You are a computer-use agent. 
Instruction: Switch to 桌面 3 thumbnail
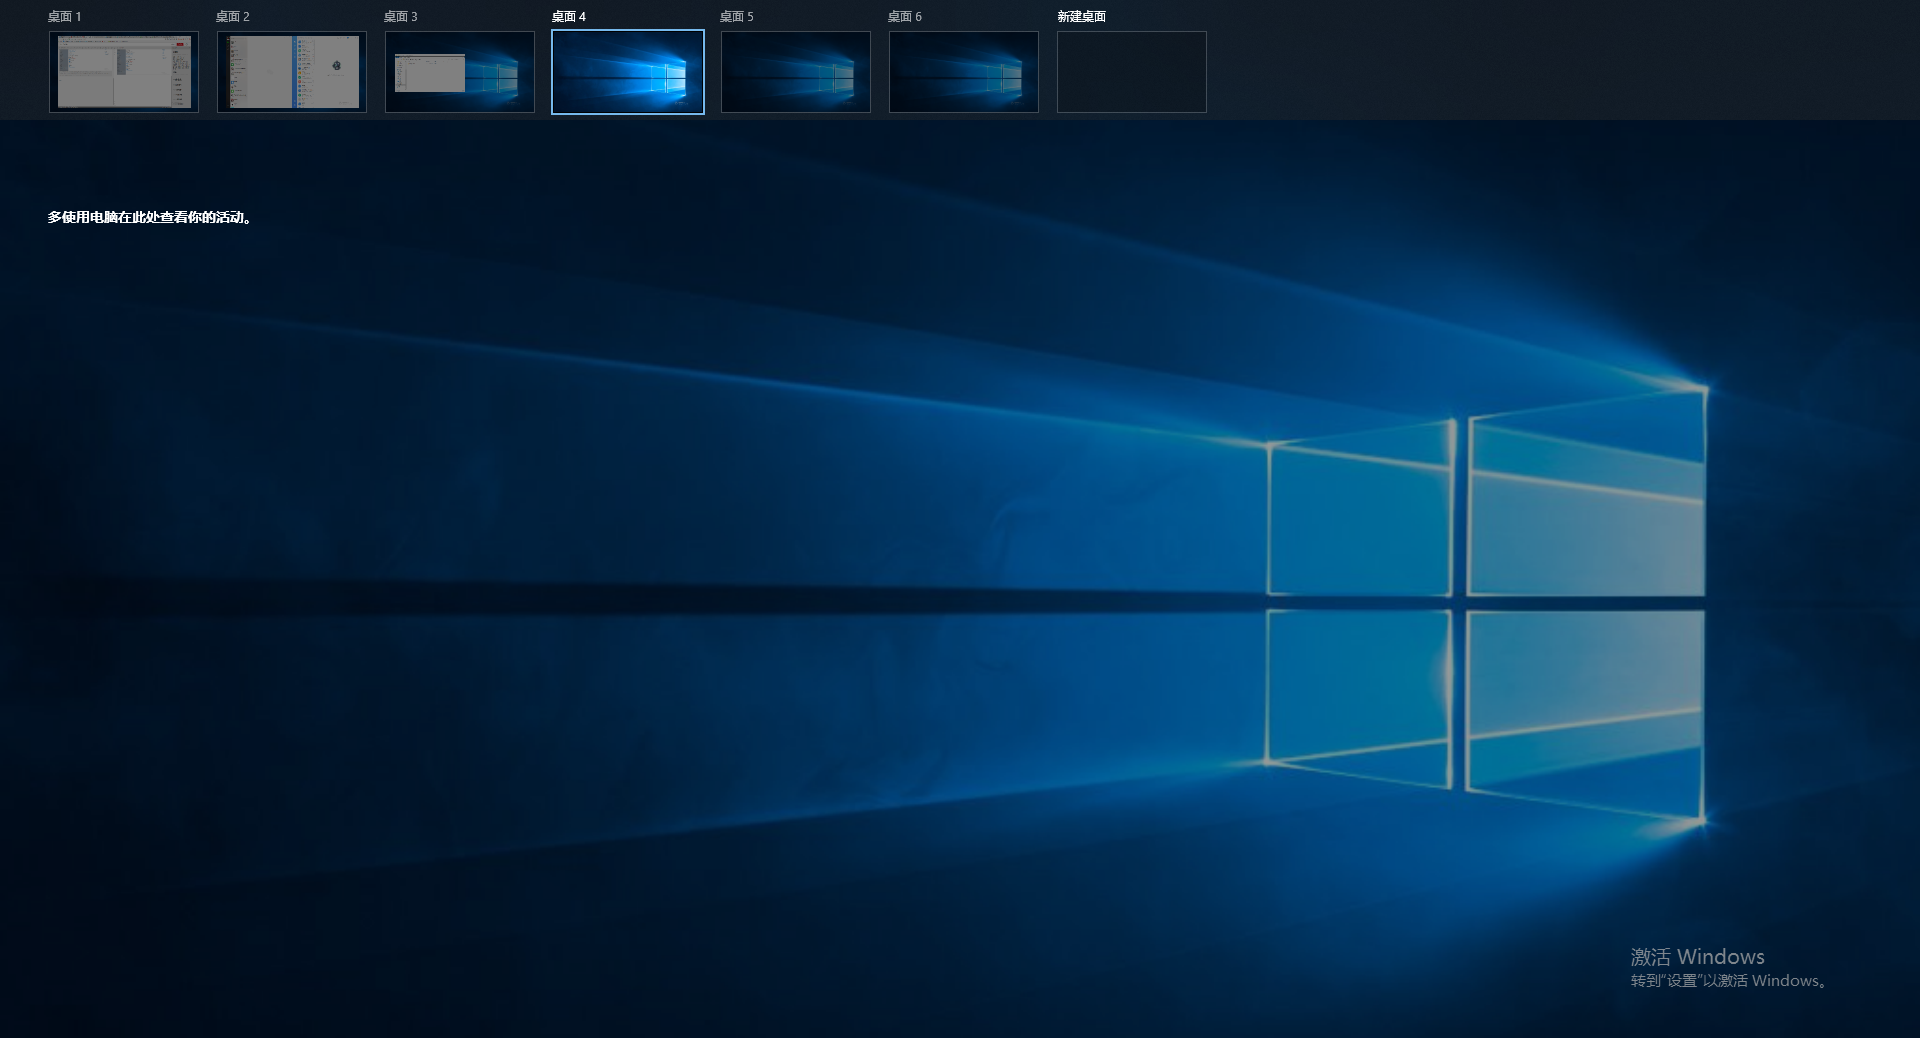(x=460, y=72)
